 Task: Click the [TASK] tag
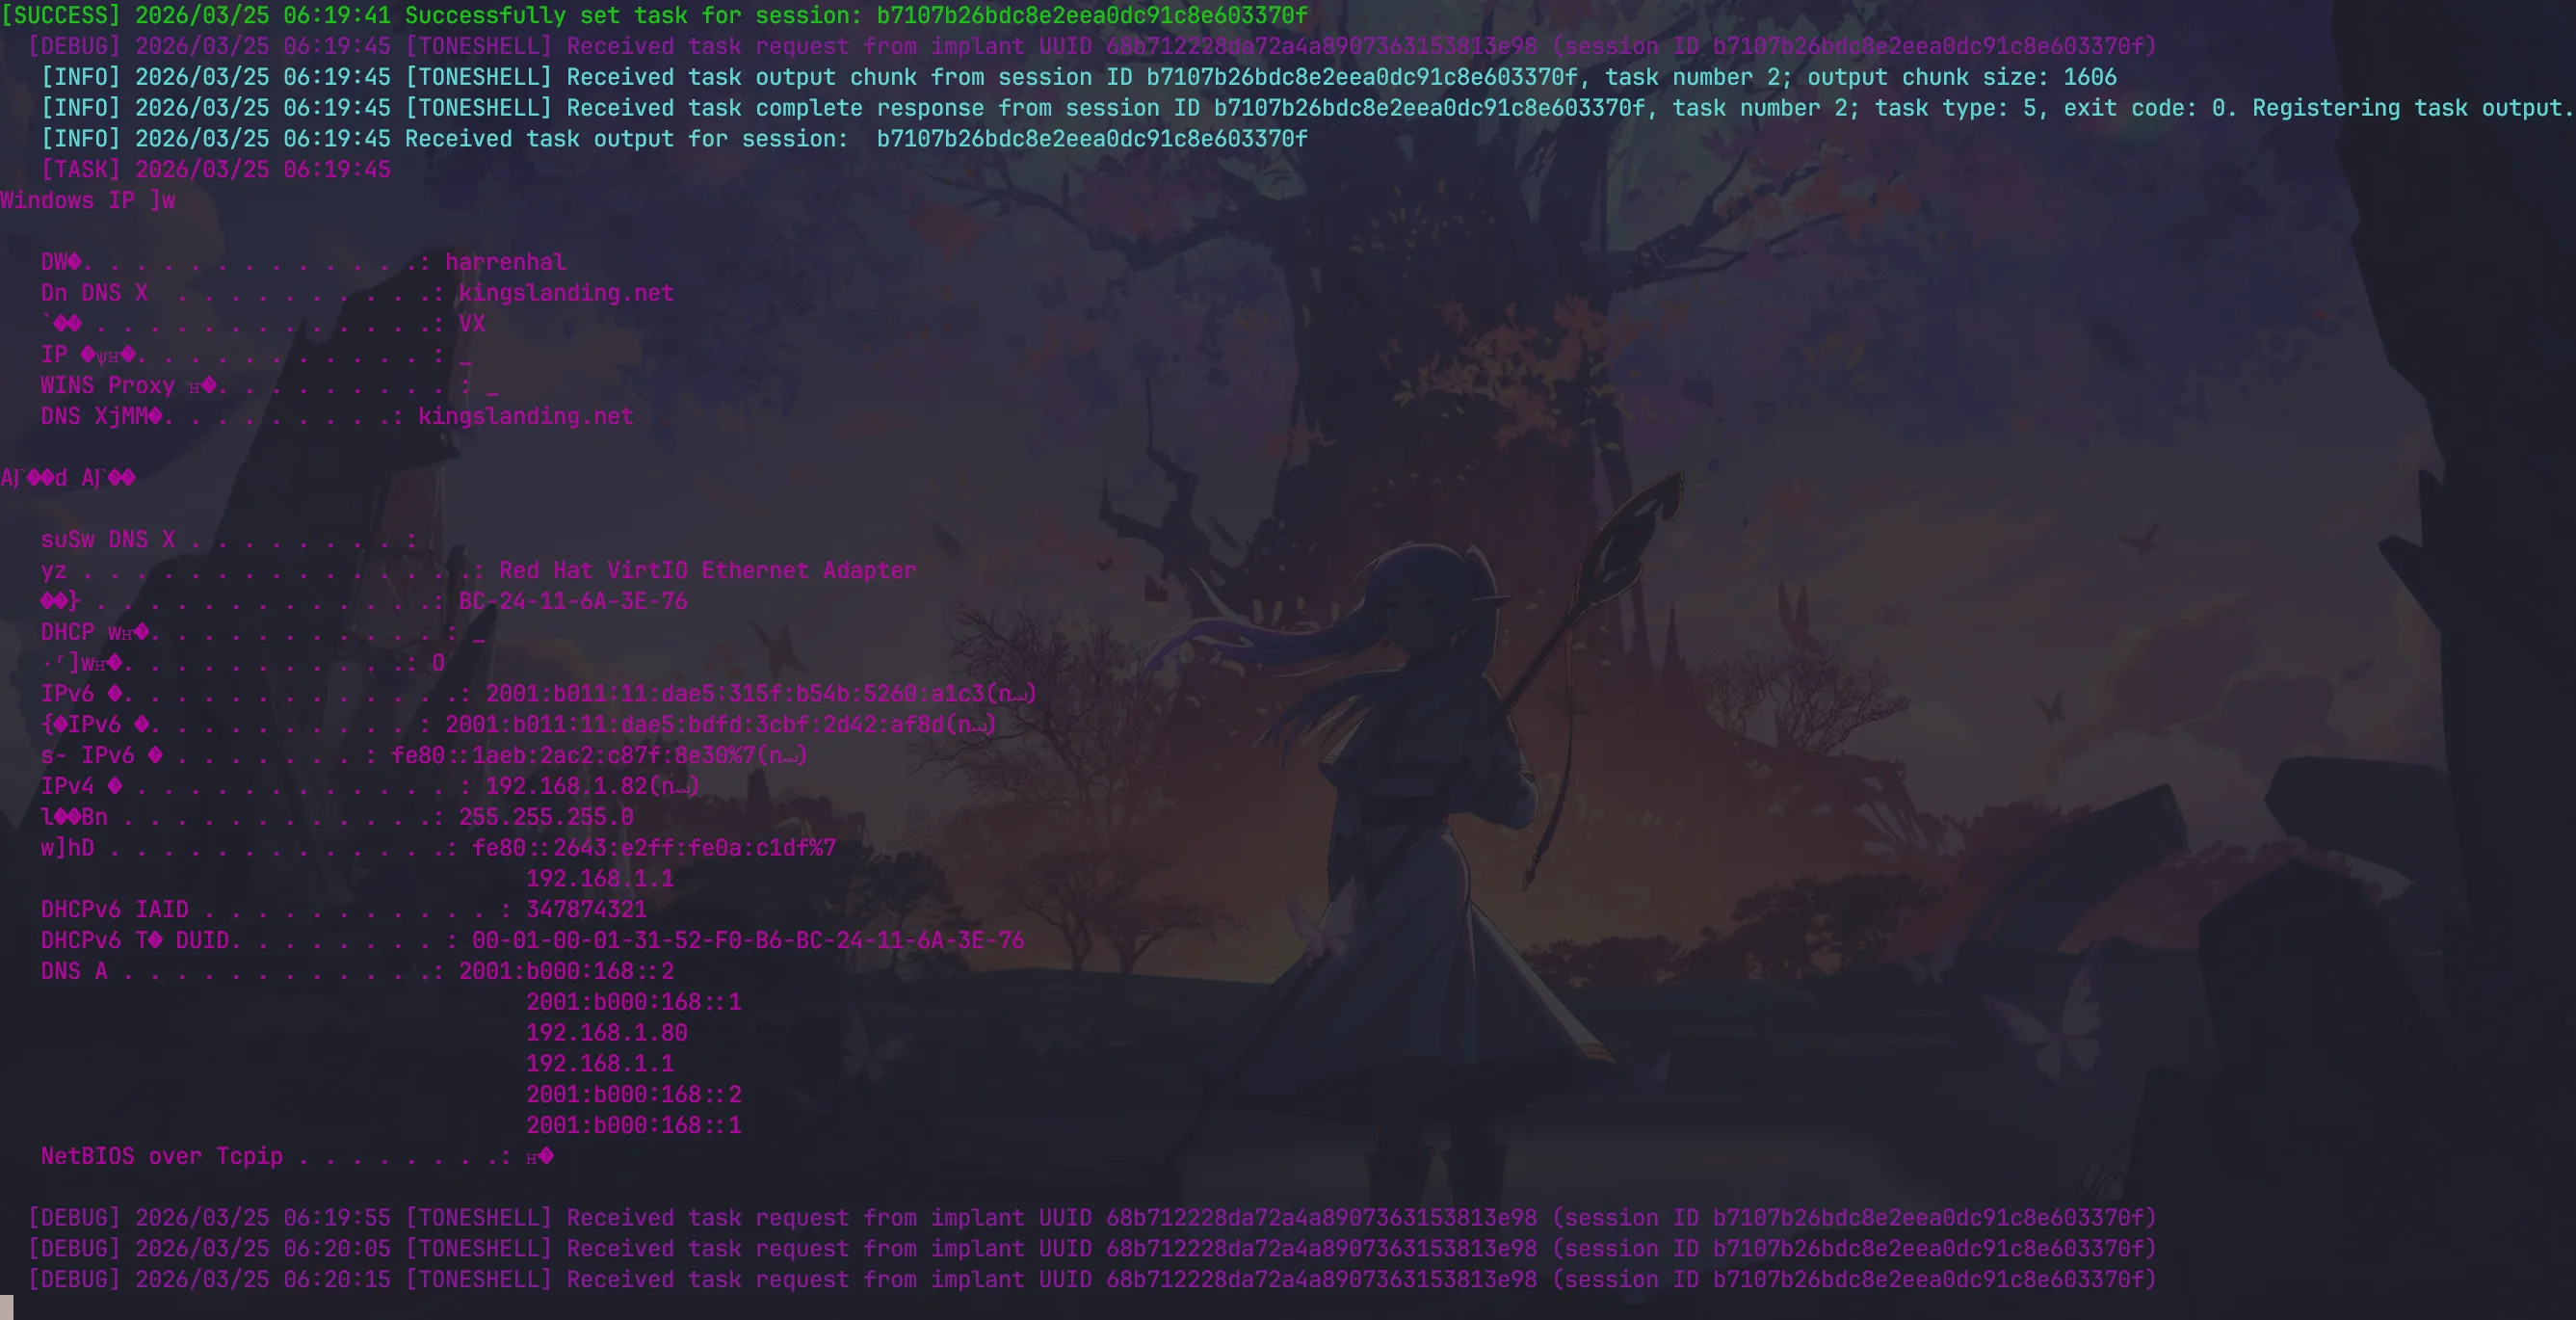[x=80, y=170]
